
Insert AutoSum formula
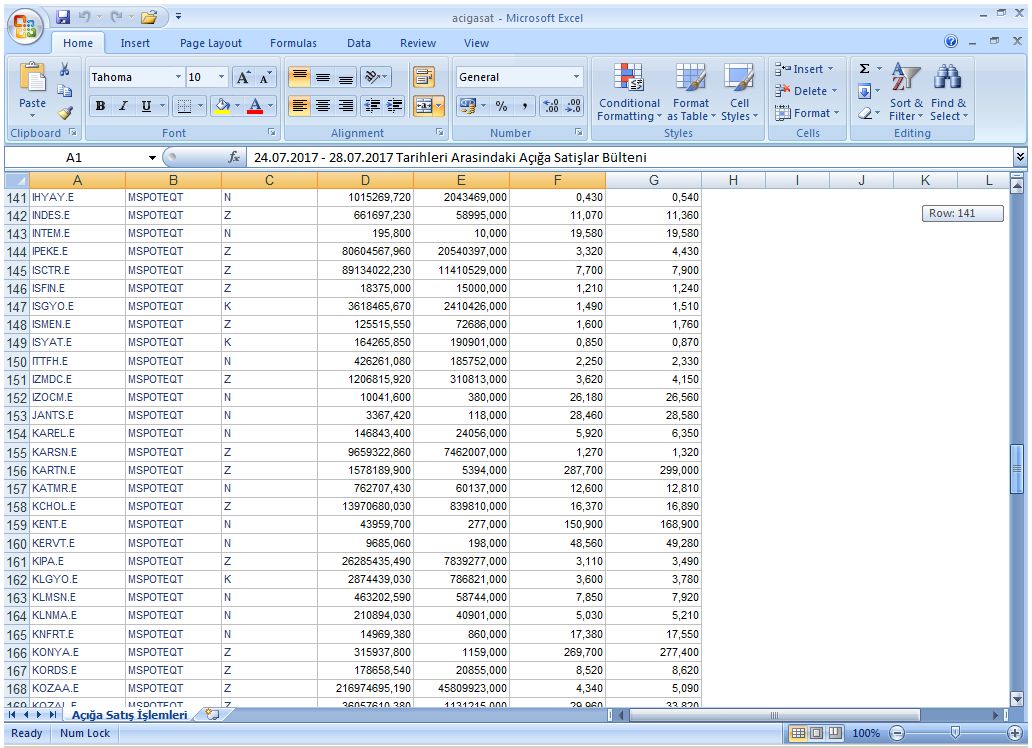pos(865,68)
